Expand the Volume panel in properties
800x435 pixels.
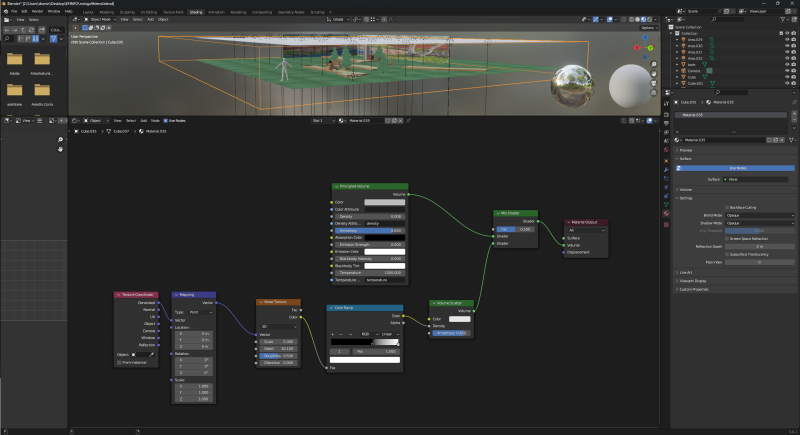[x=684, y=190]
